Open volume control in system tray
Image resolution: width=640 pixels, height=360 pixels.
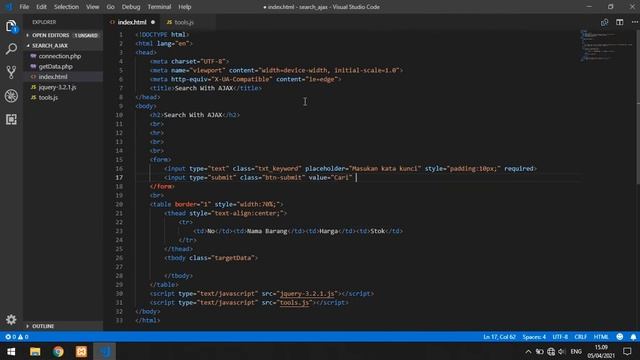click(562, 351)
